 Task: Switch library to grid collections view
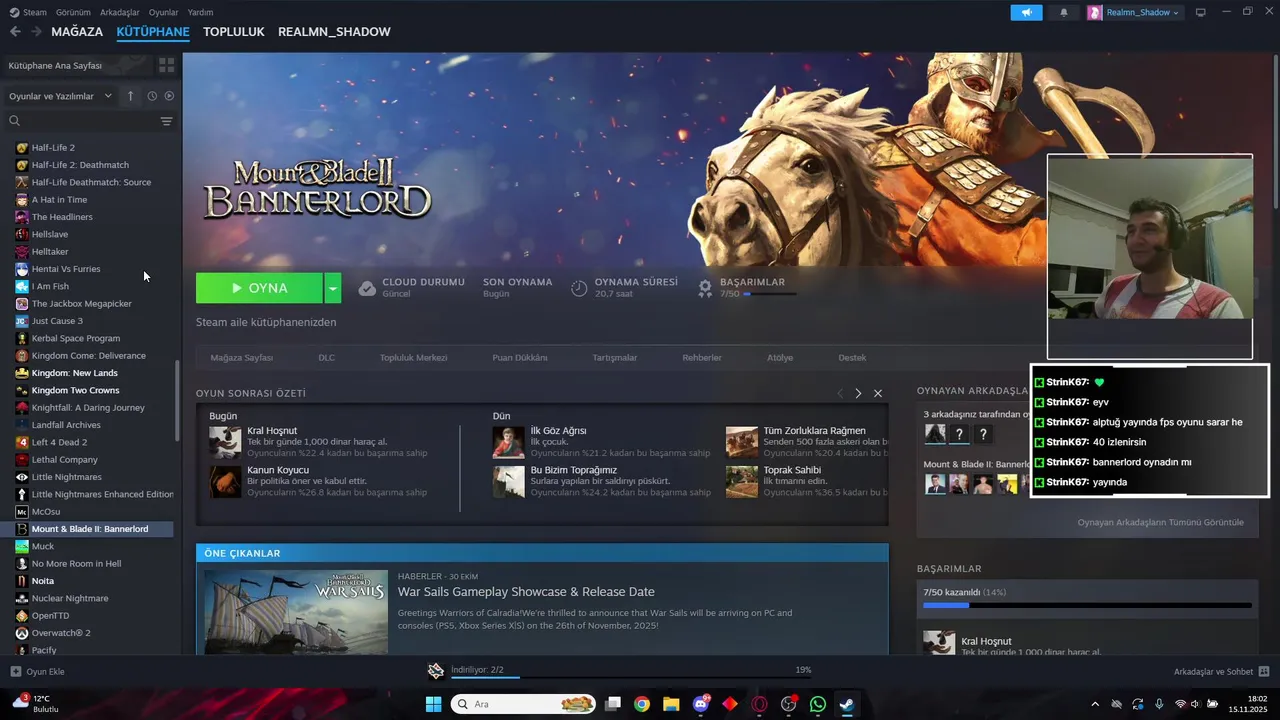point(166,65)
